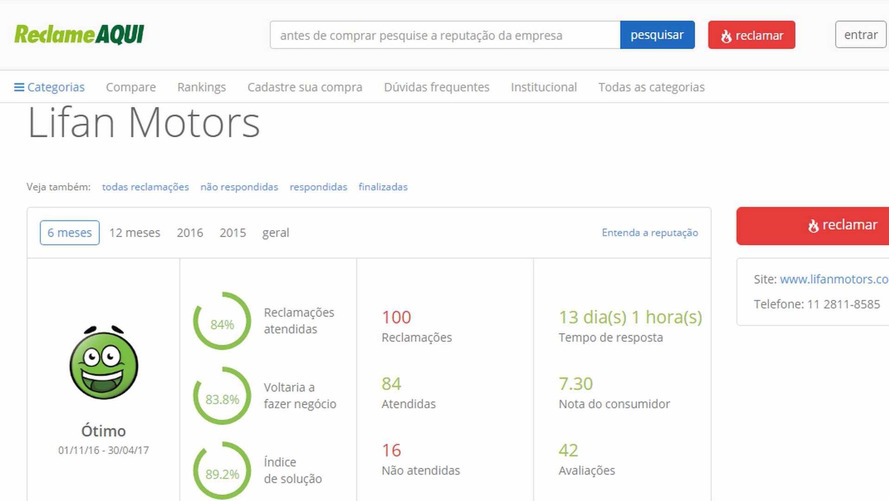Image resolution: width=889 pixels, height=501 pixels.
Task: Select the geral period tab
Action: (x=276, y=233)
